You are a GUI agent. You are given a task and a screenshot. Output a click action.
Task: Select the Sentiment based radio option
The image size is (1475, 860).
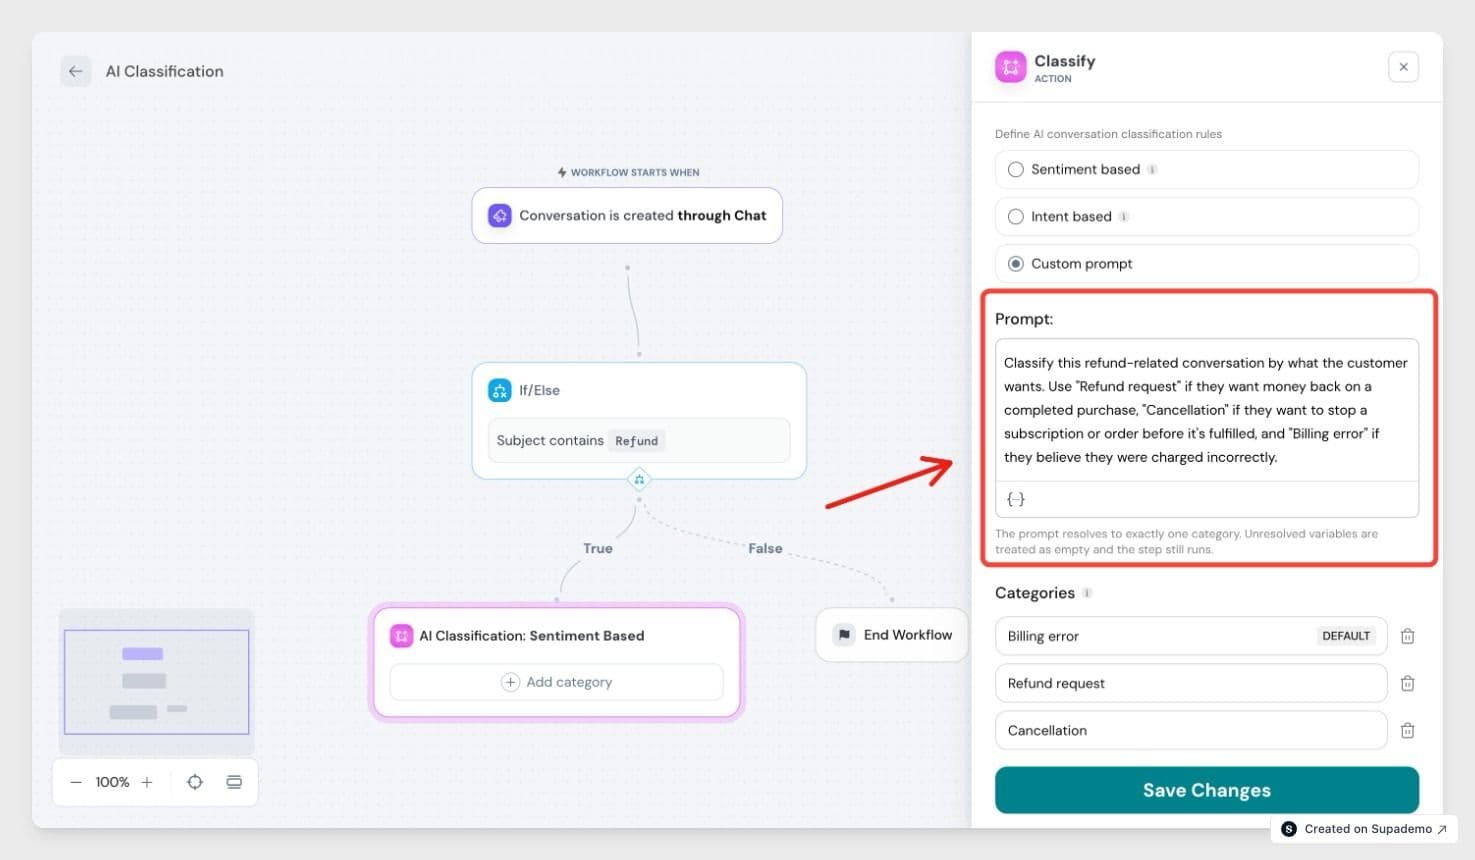(x=1016, y=169)
